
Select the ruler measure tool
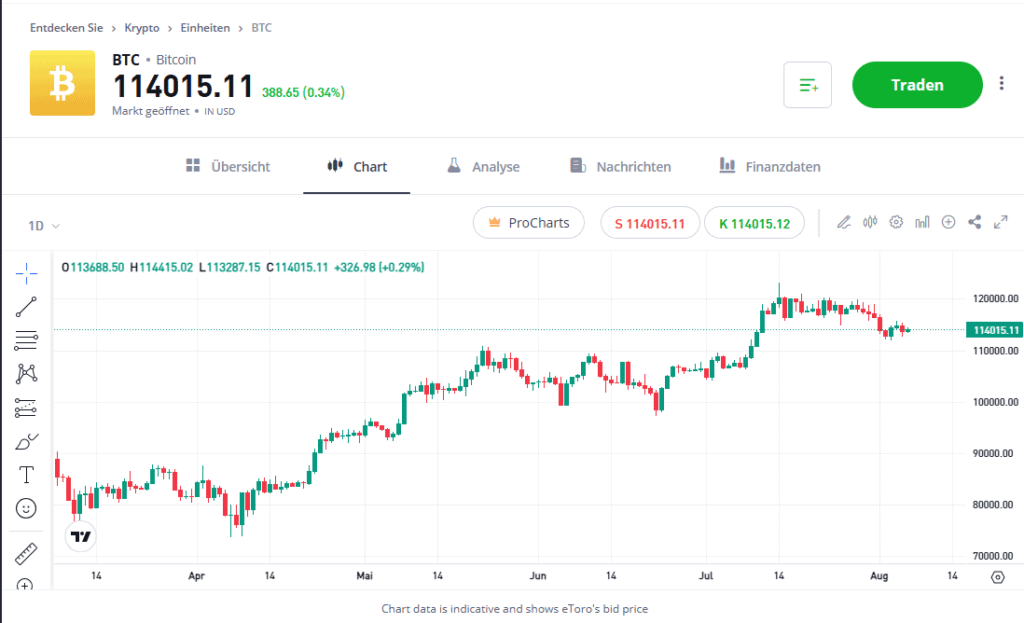pos(26,553)
